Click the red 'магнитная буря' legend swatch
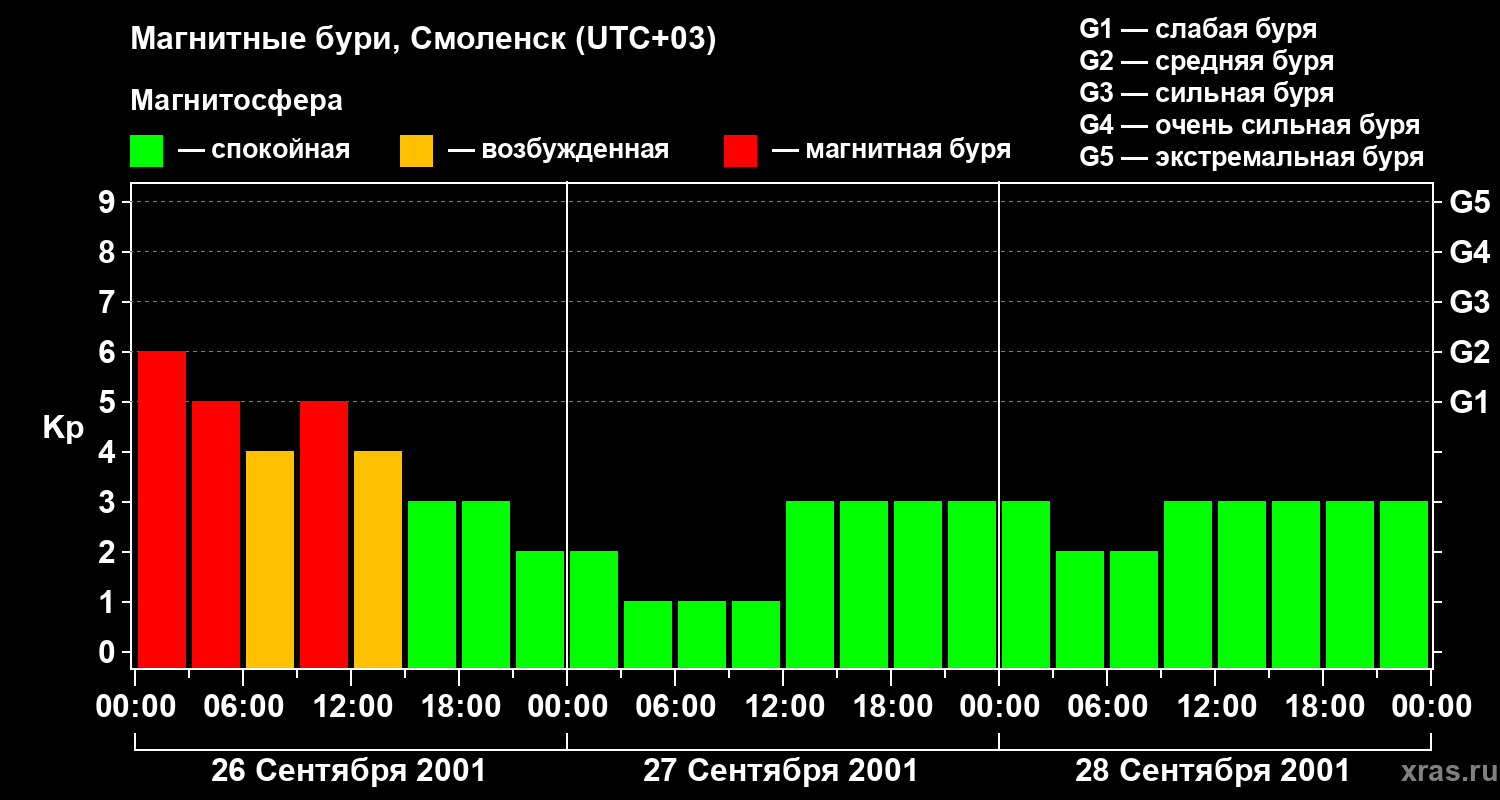 (740, 151)
